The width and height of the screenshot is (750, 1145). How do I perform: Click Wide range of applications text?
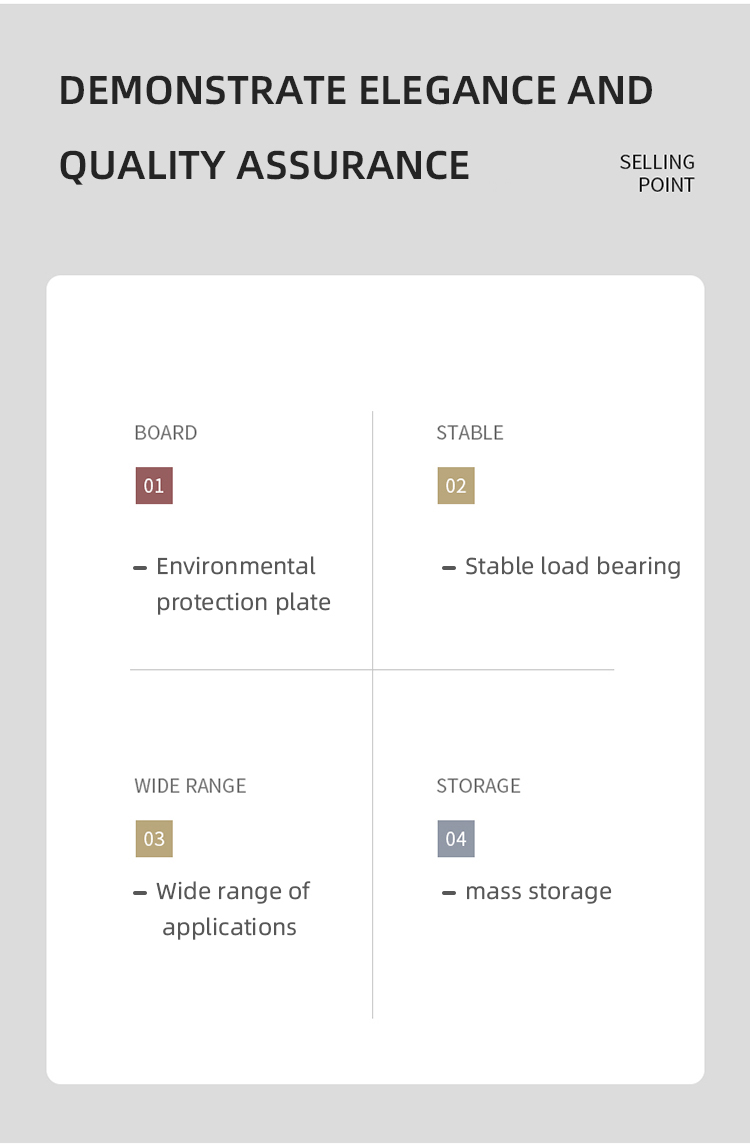coord(232,909)
